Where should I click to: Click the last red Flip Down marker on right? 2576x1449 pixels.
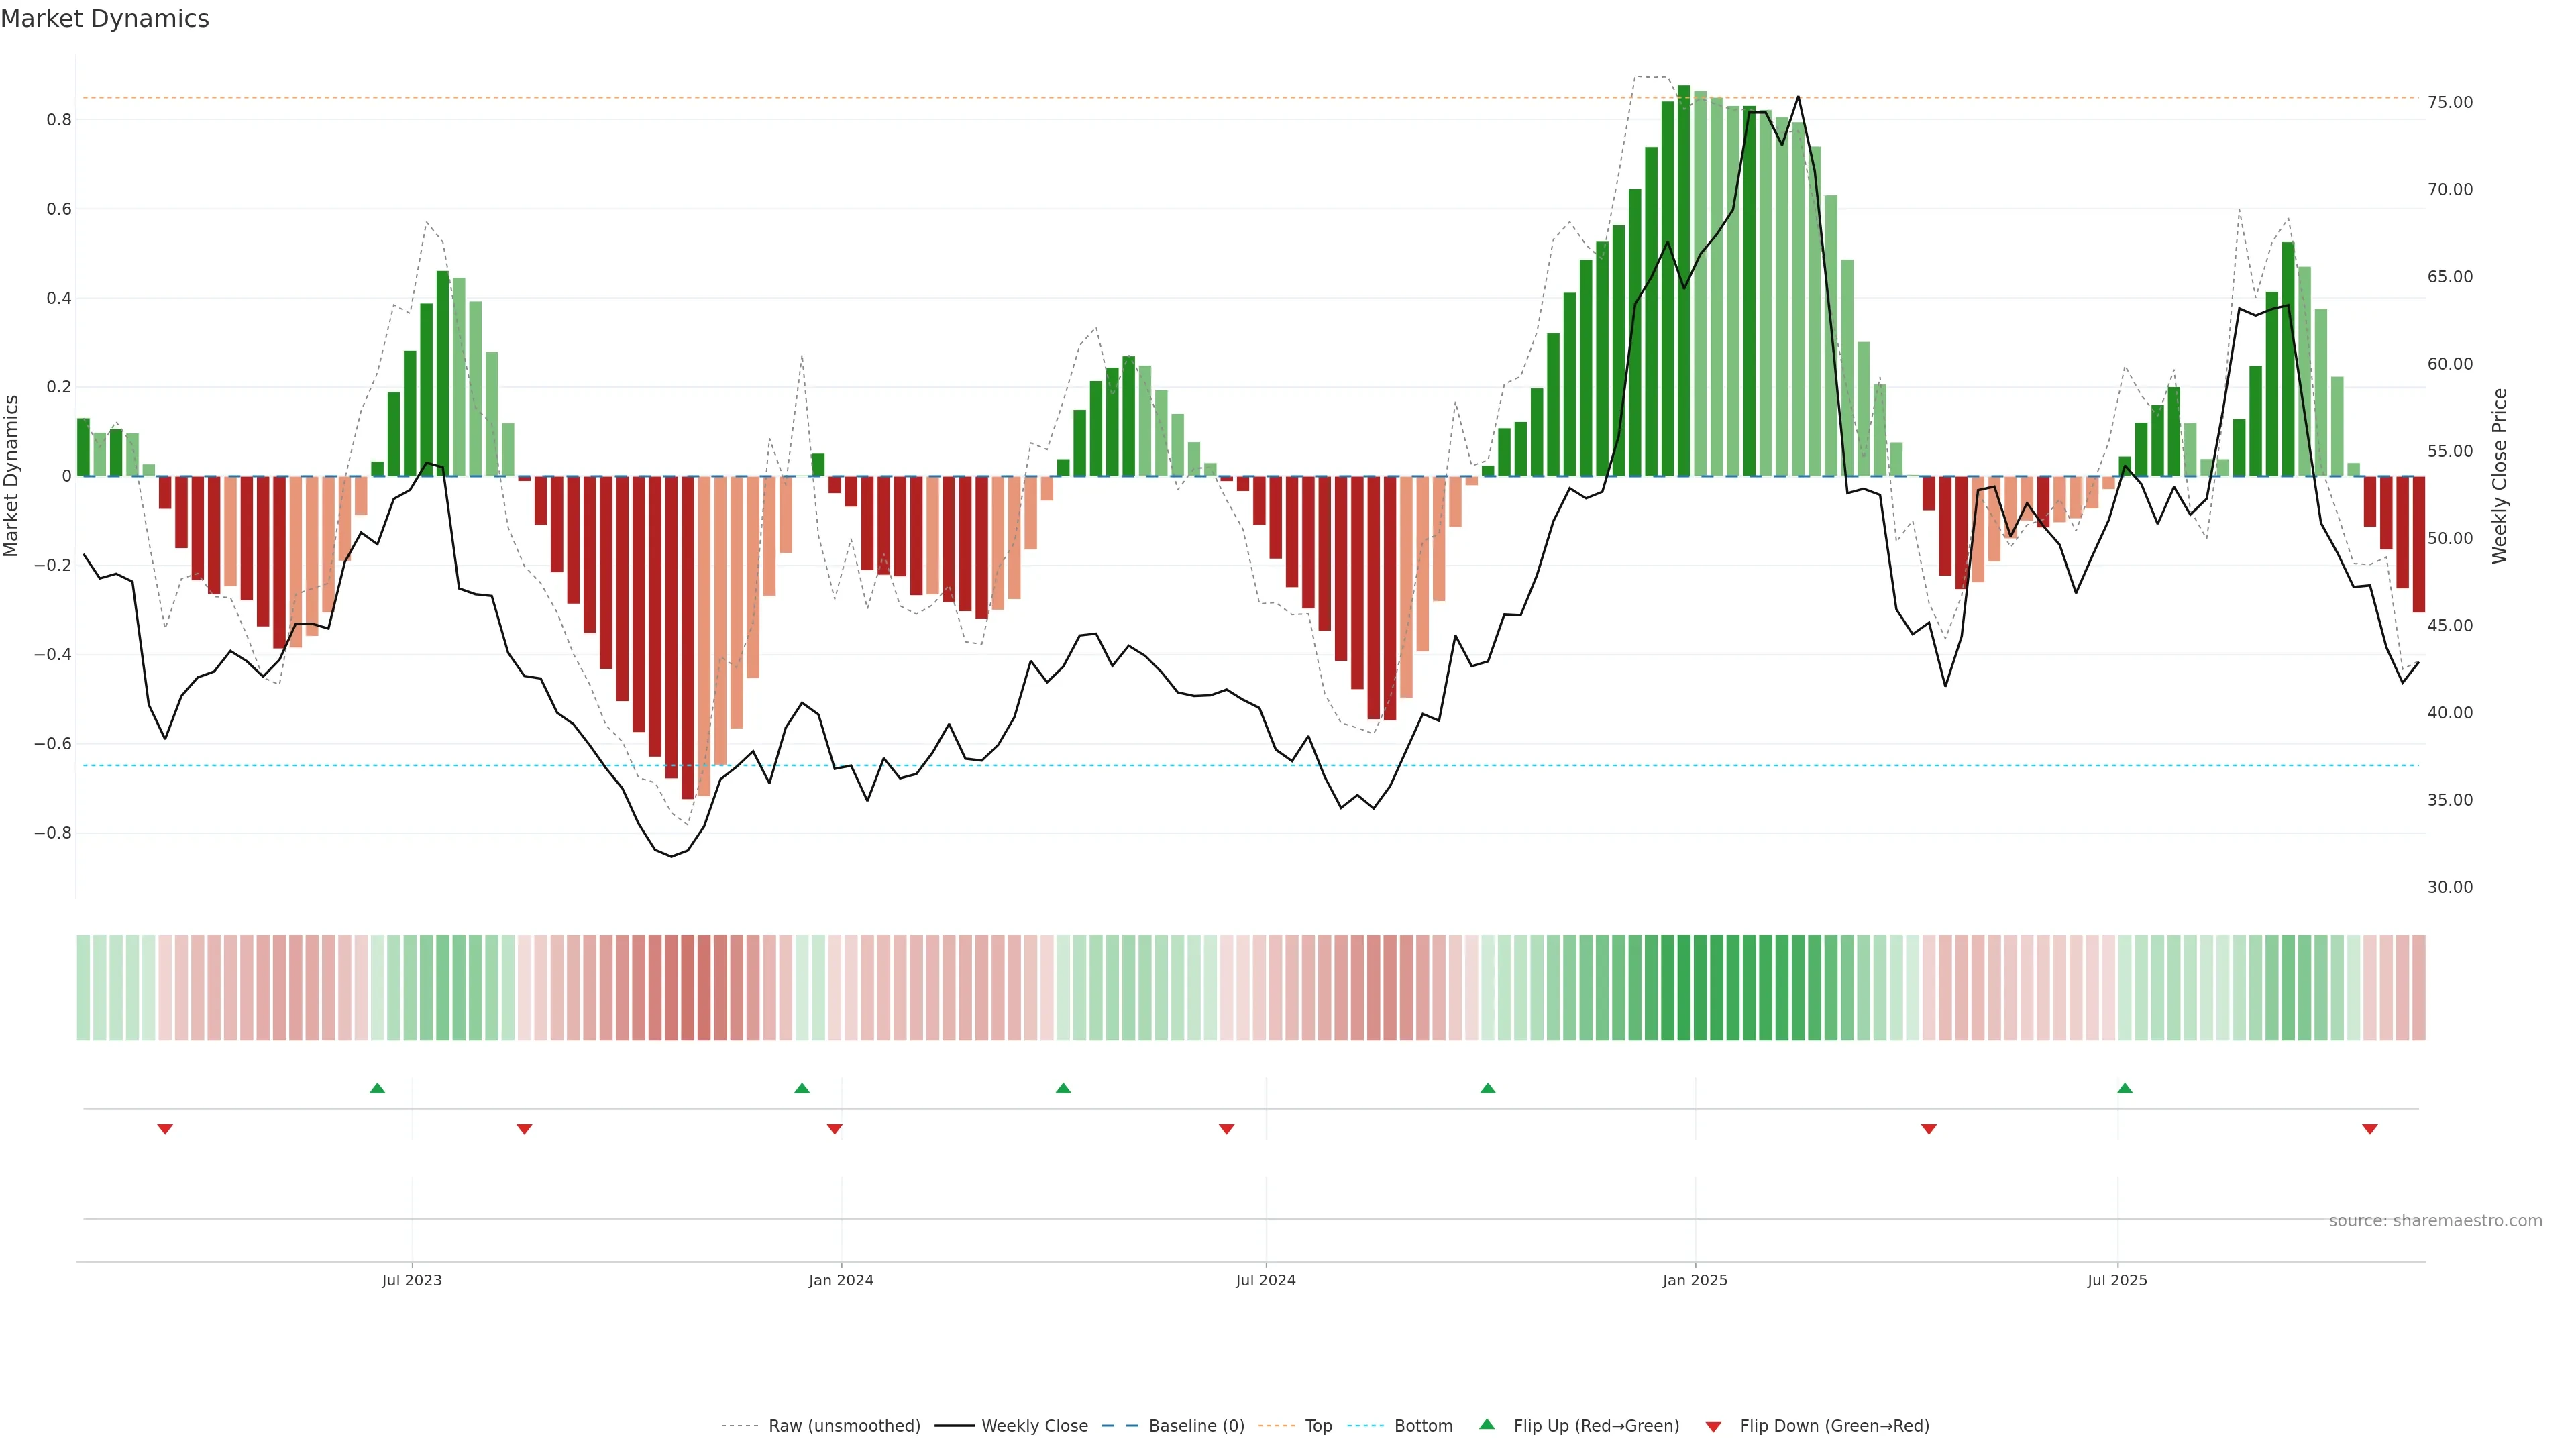(x=2369, y=1129)
